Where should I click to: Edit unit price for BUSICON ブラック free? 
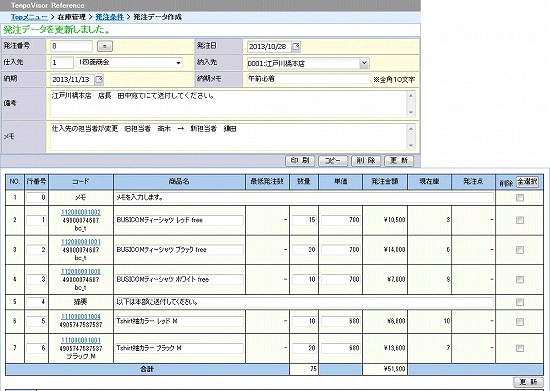[341, 250]
